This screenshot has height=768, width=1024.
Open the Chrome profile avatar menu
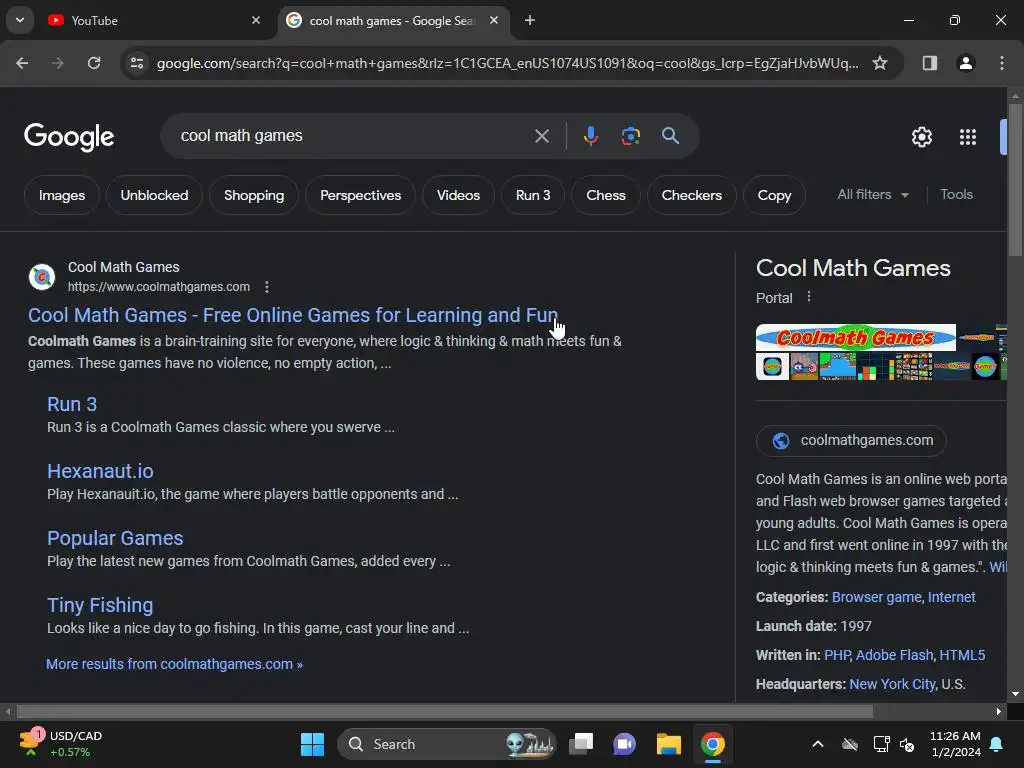point(965,63)
